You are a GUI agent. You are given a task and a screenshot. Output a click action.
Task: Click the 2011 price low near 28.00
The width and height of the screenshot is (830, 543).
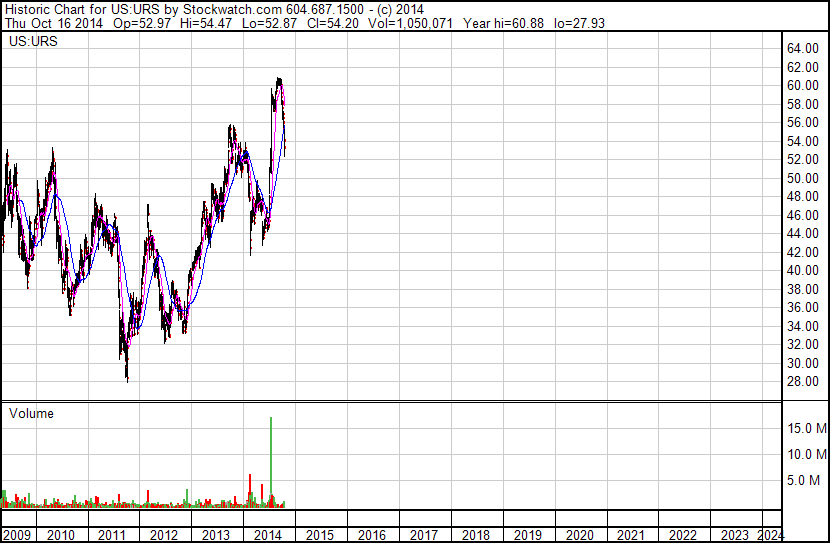pos(128,378)
